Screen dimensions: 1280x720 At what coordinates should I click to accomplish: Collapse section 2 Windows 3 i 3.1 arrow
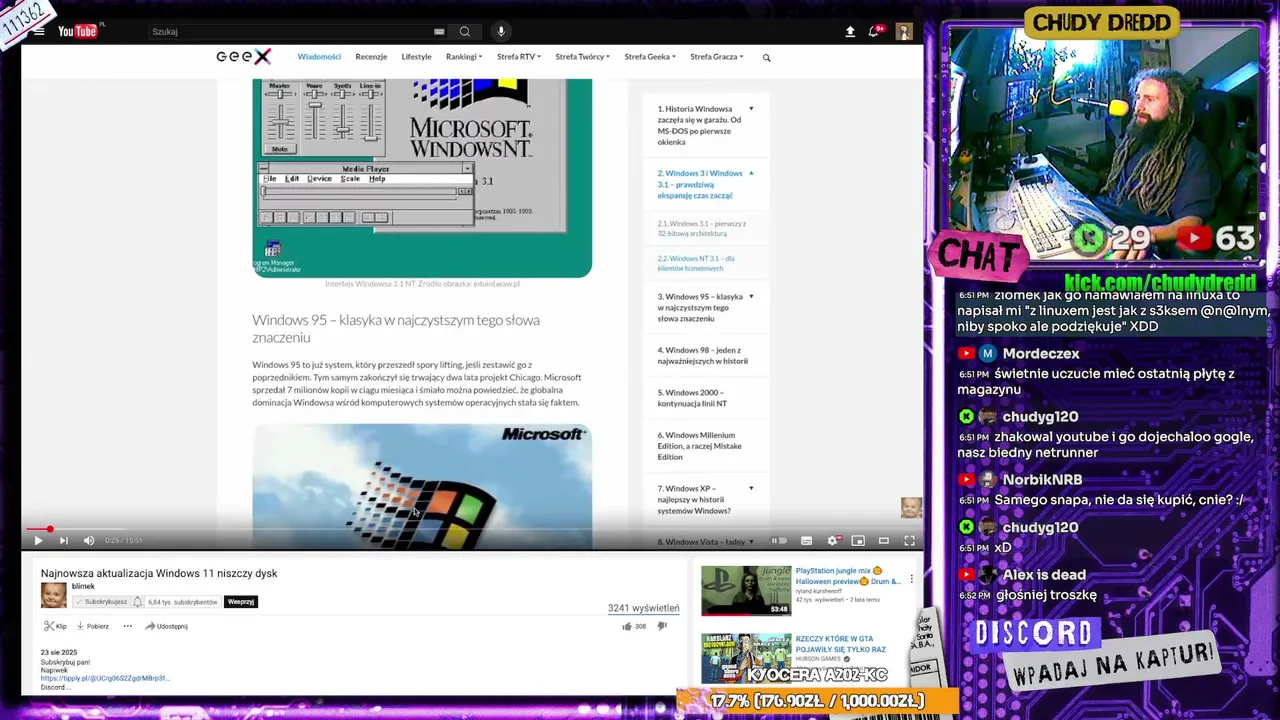tap(751, 173)
